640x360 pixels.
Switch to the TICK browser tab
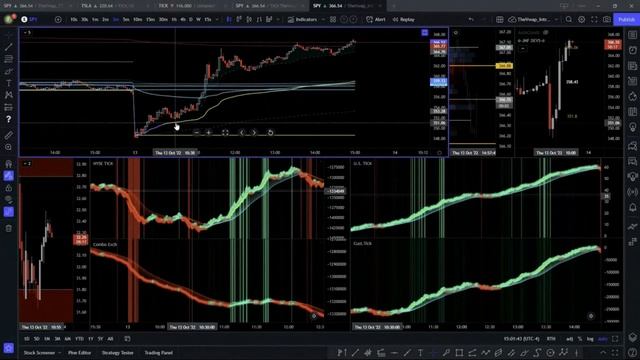(x=191, y=6)
